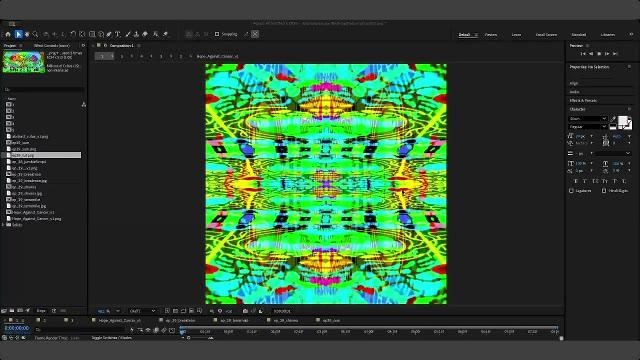Switch to the Small Screen workspace

click(x=546, y=35)
